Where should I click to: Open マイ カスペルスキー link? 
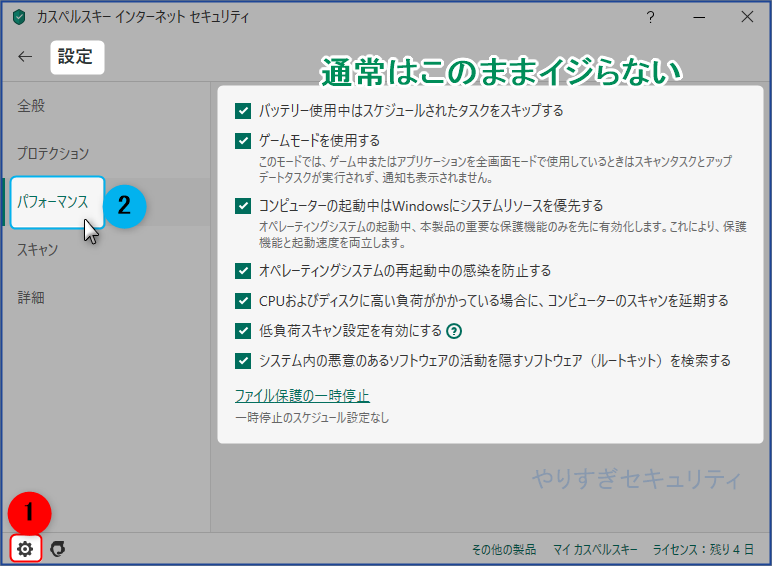[x=595, y=549]
